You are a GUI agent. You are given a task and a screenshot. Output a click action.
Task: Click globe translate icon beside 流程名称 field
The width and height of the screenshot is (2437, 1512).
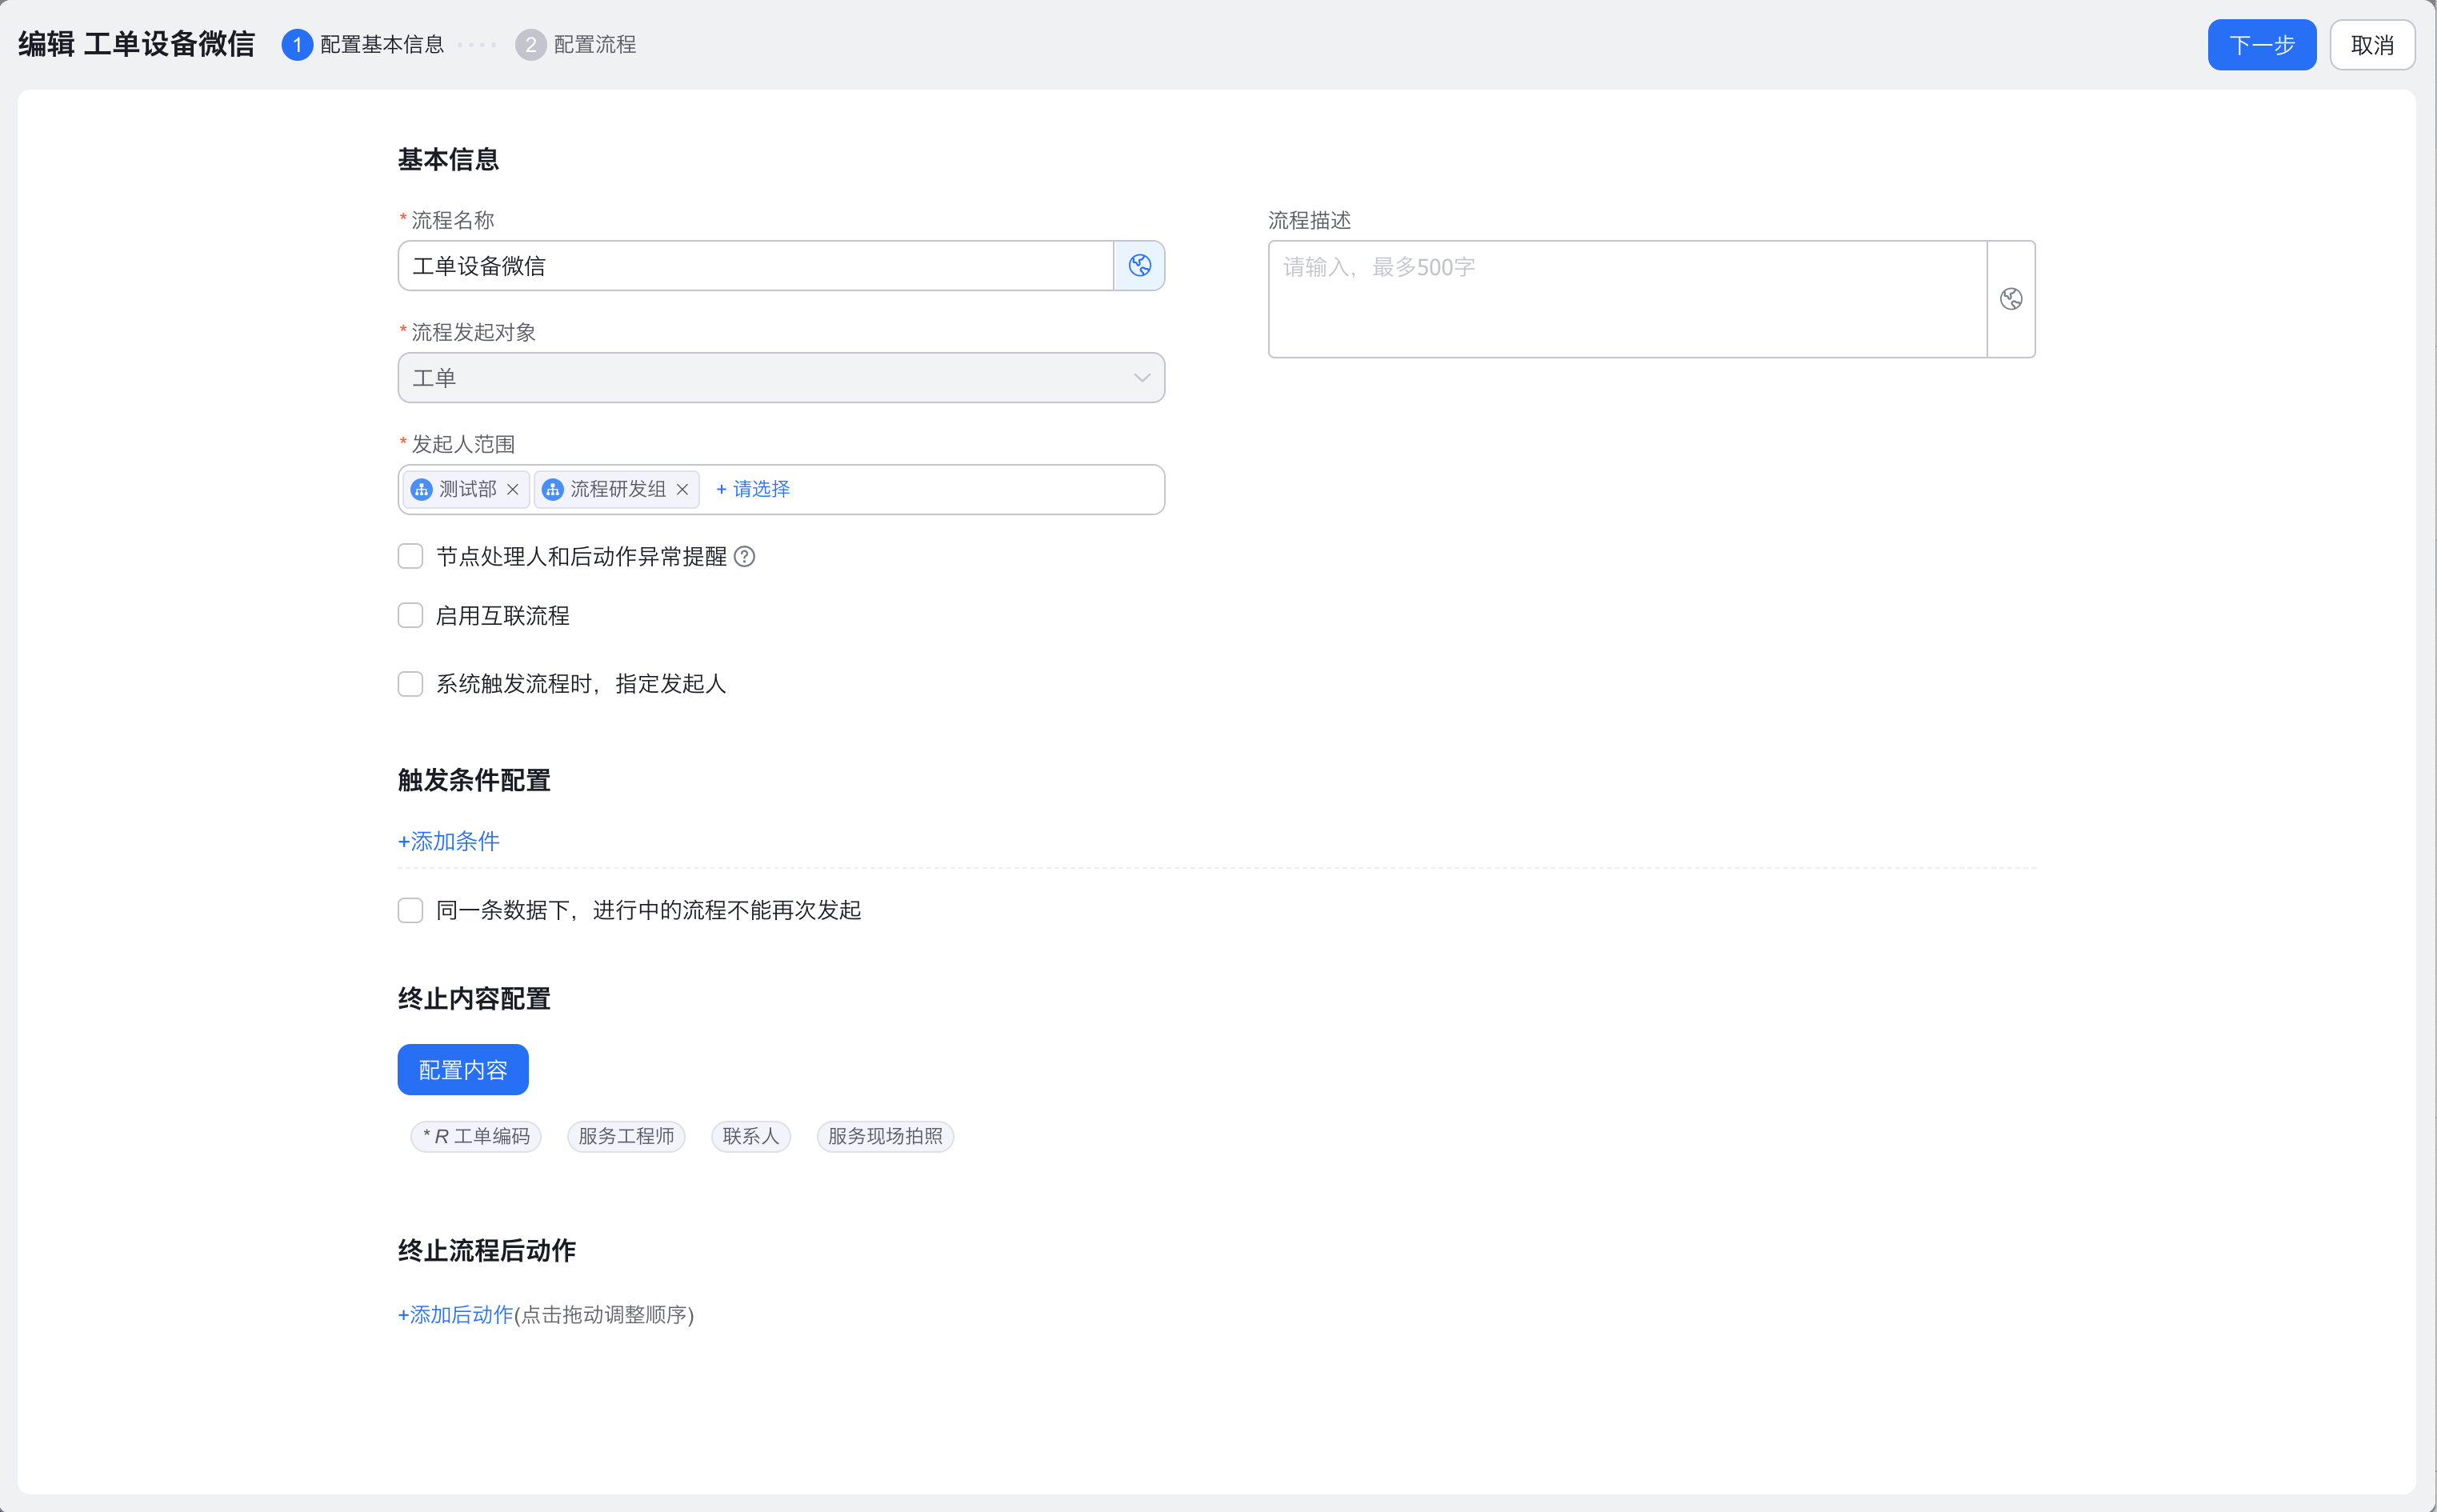pyautogui.click(x=1139, y=265)
